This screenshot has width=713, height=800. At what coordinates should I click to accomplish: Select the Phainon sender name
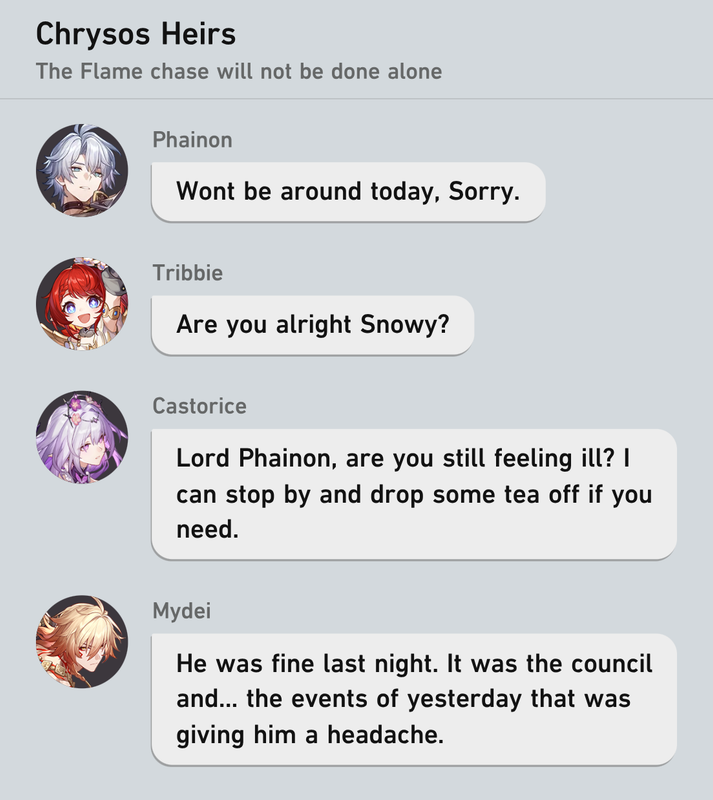click(x=192, y=140)
